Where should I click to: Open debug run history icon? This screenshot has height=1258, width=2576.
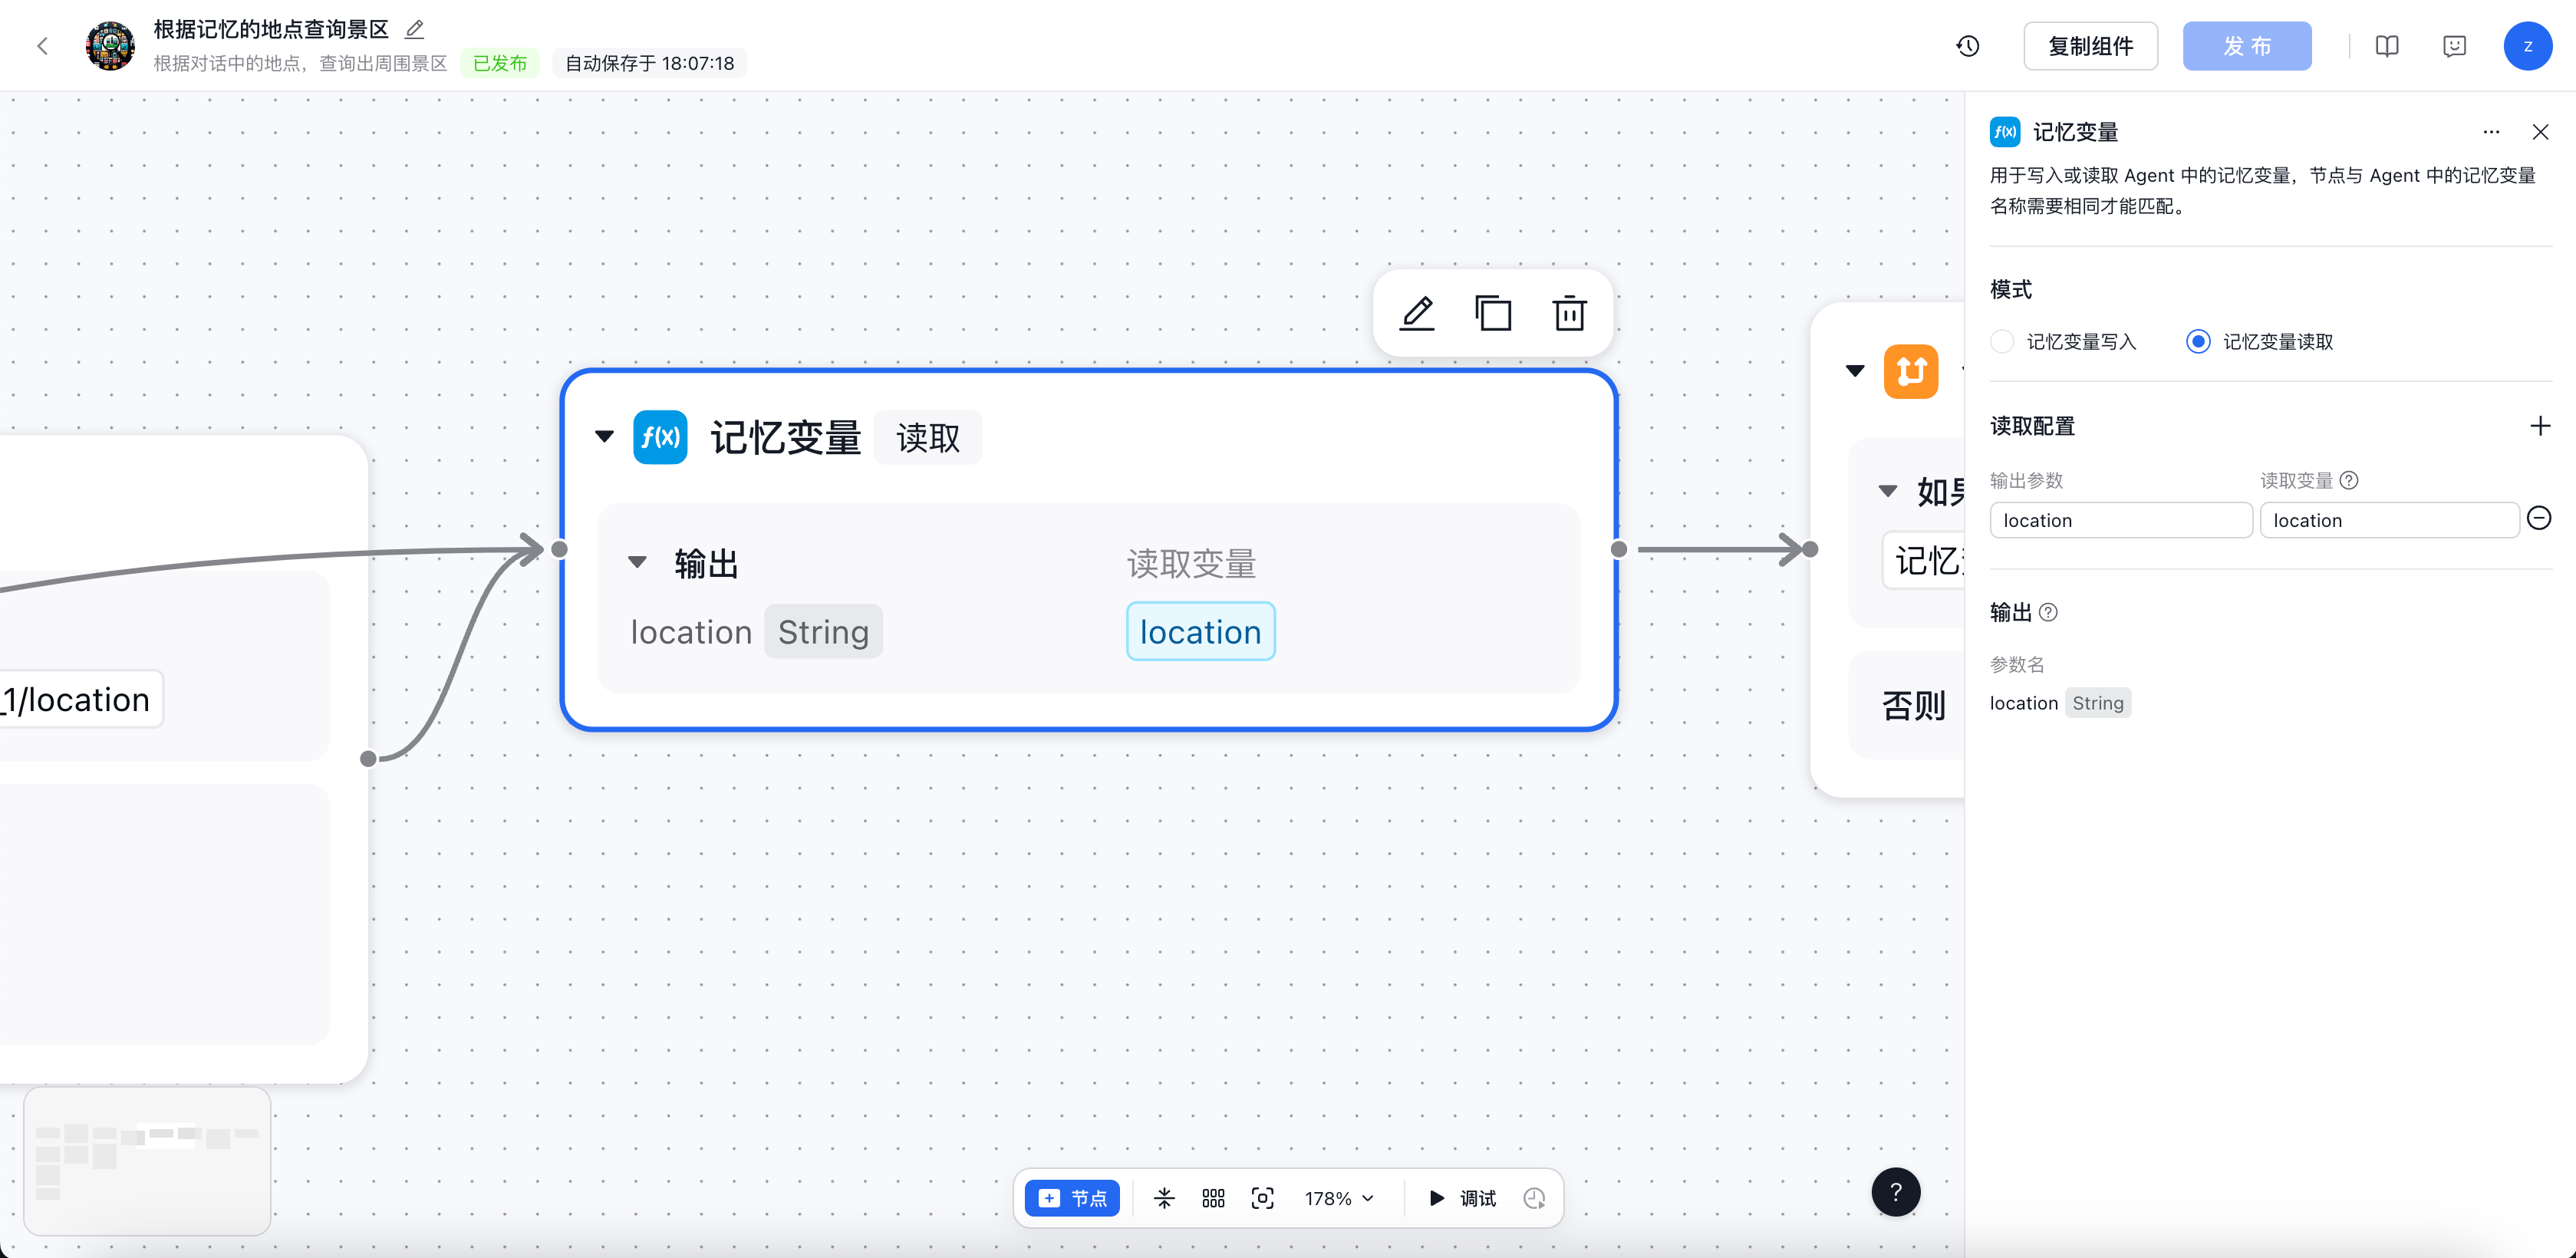[1533, 1198]
